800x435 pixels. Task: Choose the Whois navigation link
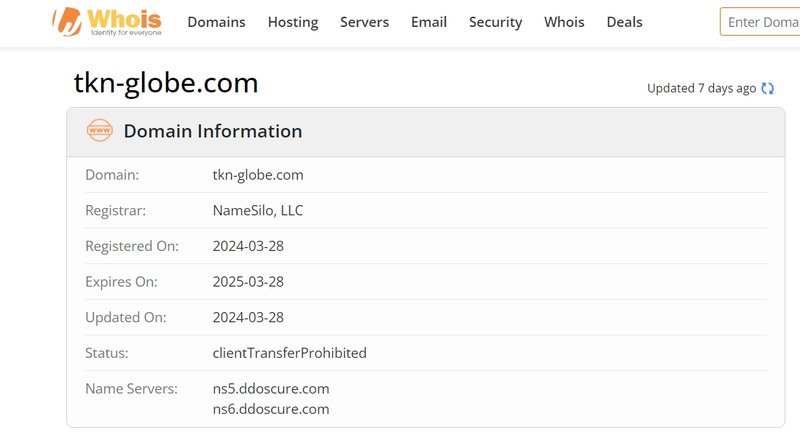(564, 22)
